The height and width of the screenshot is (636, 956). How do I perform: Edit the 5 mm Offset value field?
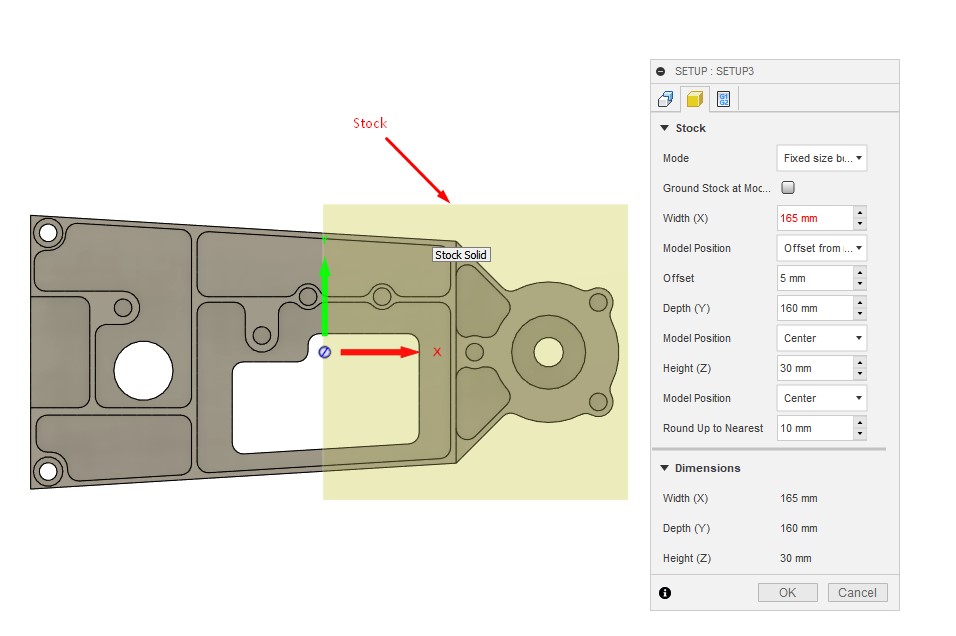point(810,277)
